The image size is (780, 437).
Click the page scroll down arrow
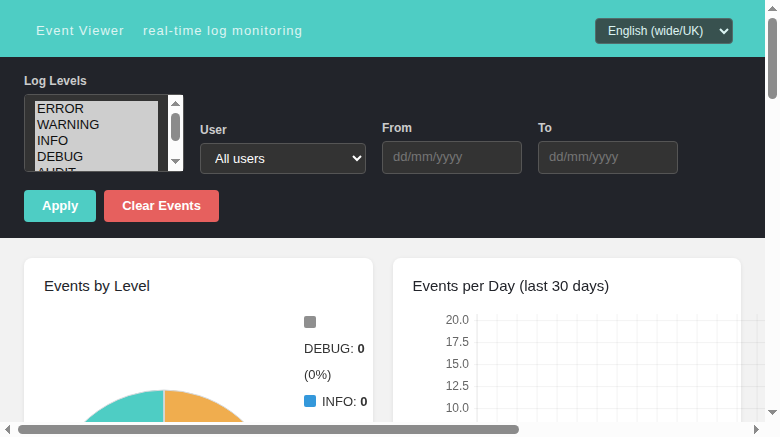(772, 412)
